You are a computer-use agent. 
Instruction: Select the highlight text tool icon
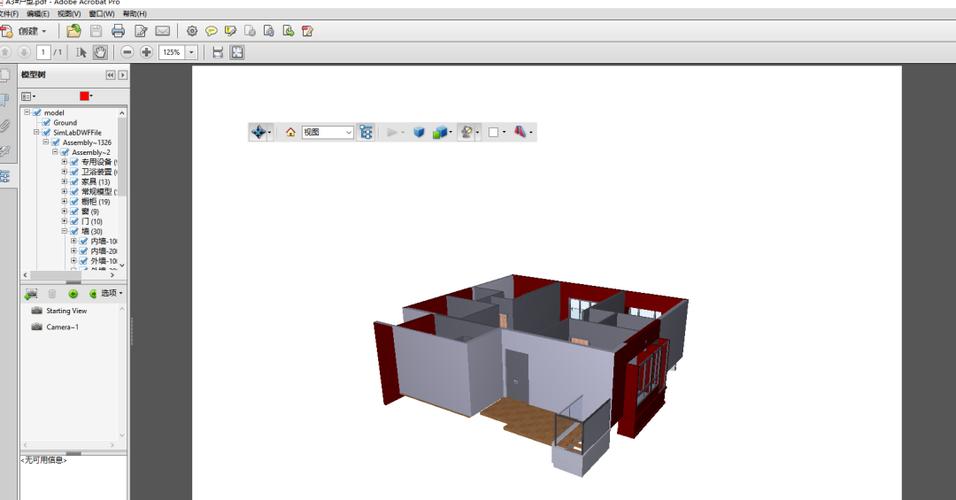pyautogui.click(x=230, y=30)
